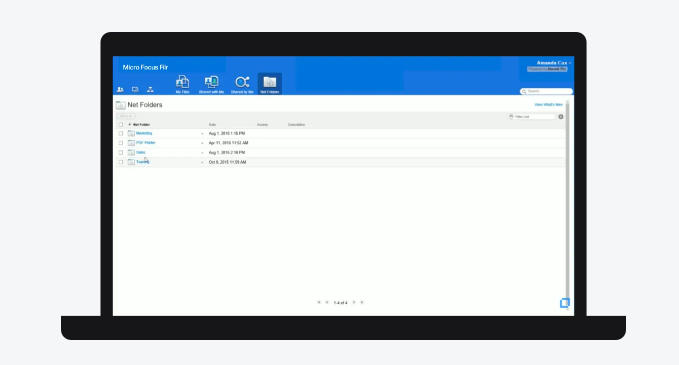679x365 pixels.
Task: Click the monitor icon in header
Action: pyautogui.click(x=135, y=90)
